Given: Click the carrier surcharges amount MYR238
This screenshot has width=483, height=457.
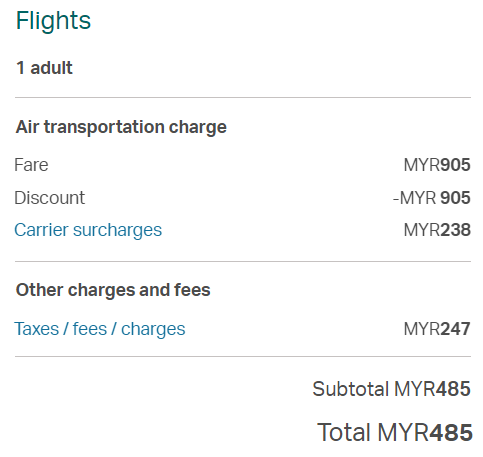Looking at the screenshot, I should click(437, 230).
